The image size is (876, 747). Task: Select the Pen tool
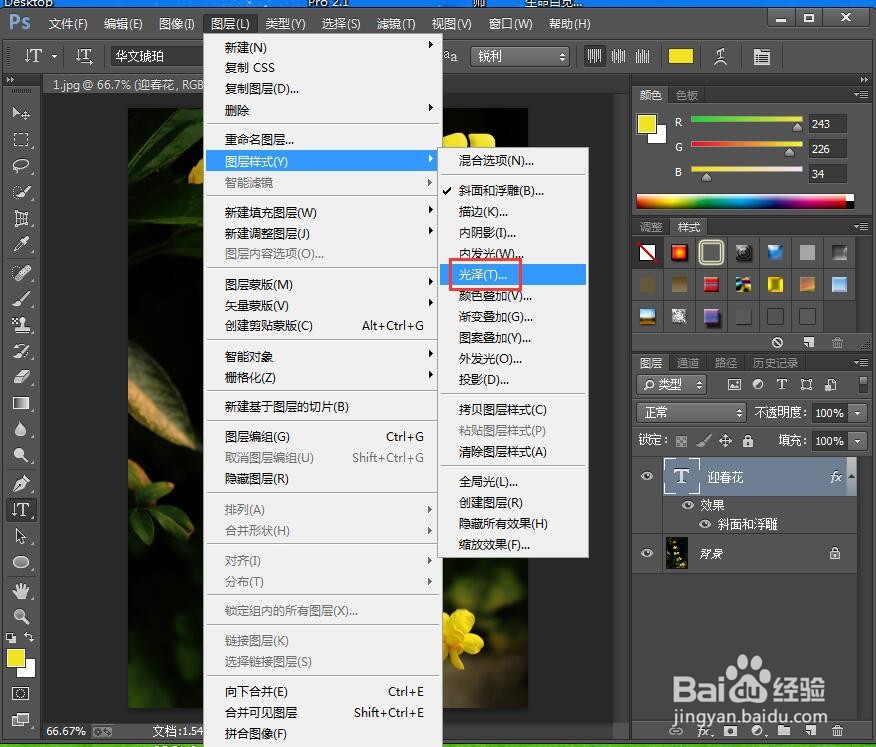(21, 483)
